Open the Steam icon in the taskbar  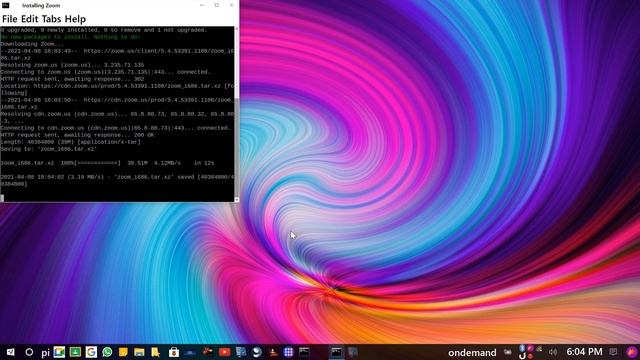pyautogui.click(x=257, y=352)
